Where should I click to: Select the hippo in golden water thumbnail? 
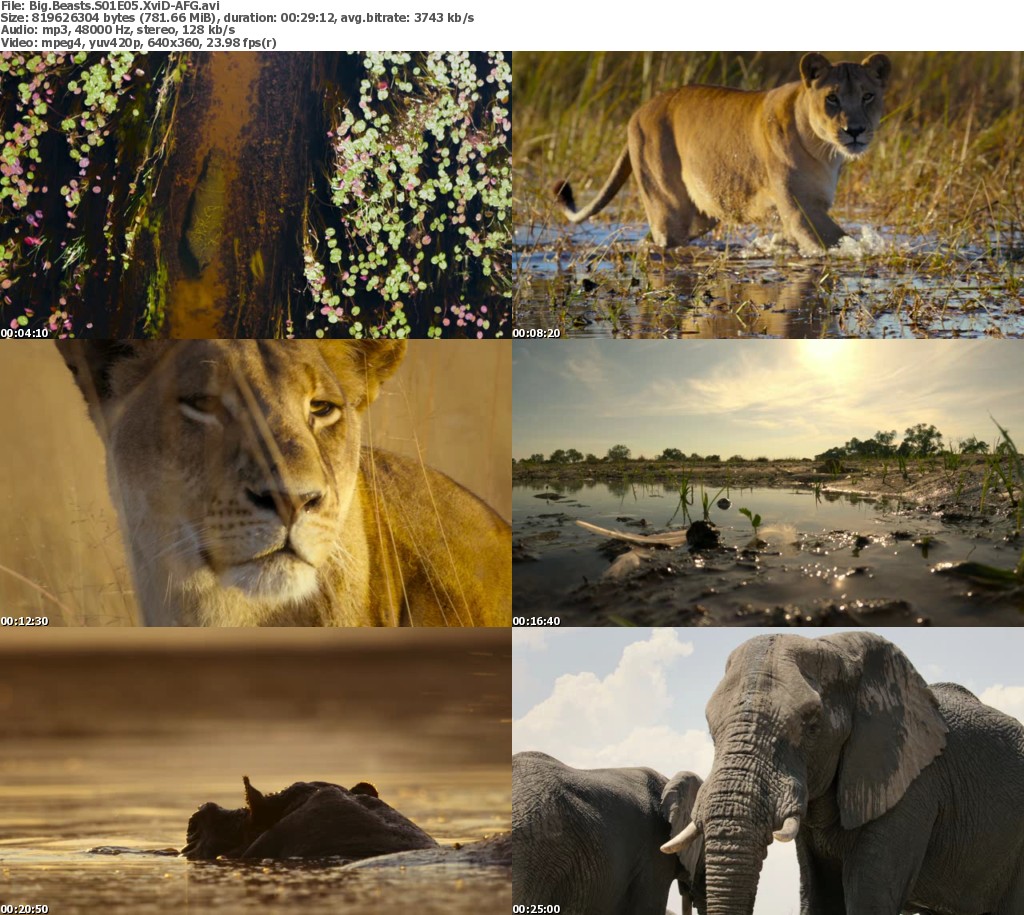(255, 771)
